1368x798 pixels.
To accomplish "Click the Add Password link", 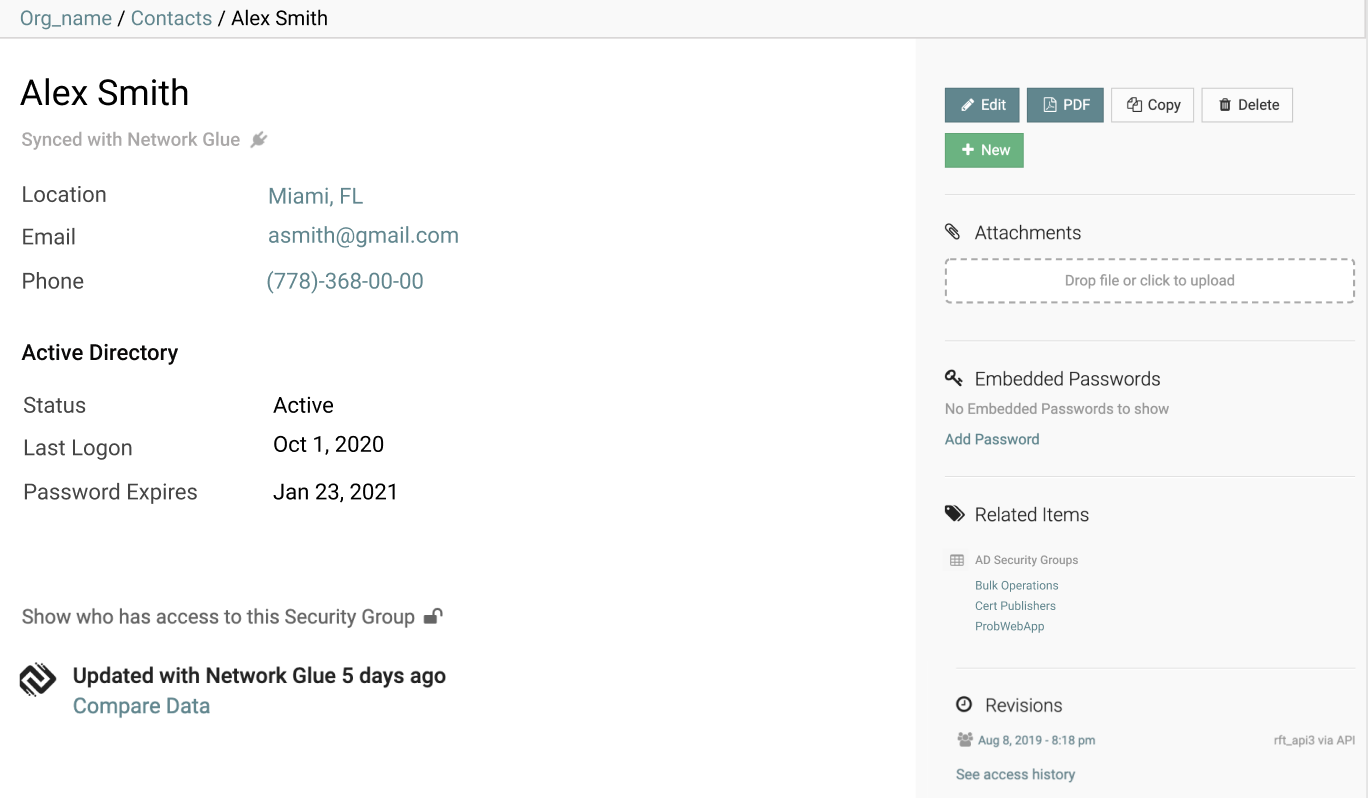I will tap(991, 439).
